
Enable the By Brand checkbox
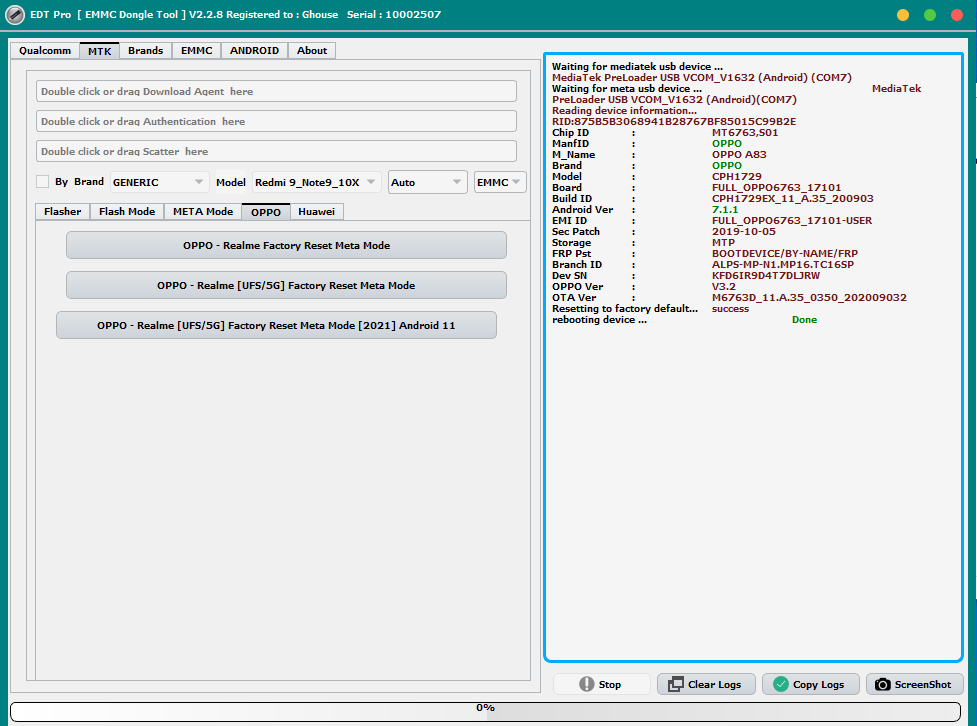point(42,182)
